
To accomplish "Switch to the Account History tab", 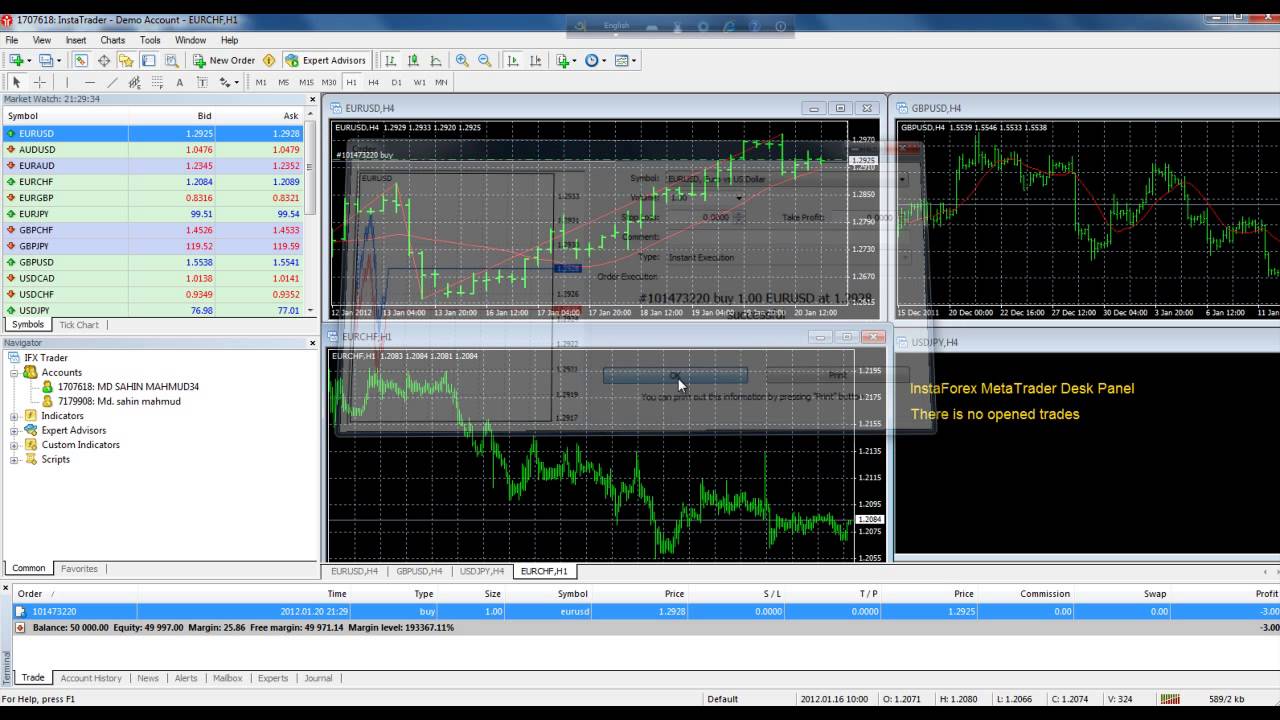I will [x=91, y=678].
